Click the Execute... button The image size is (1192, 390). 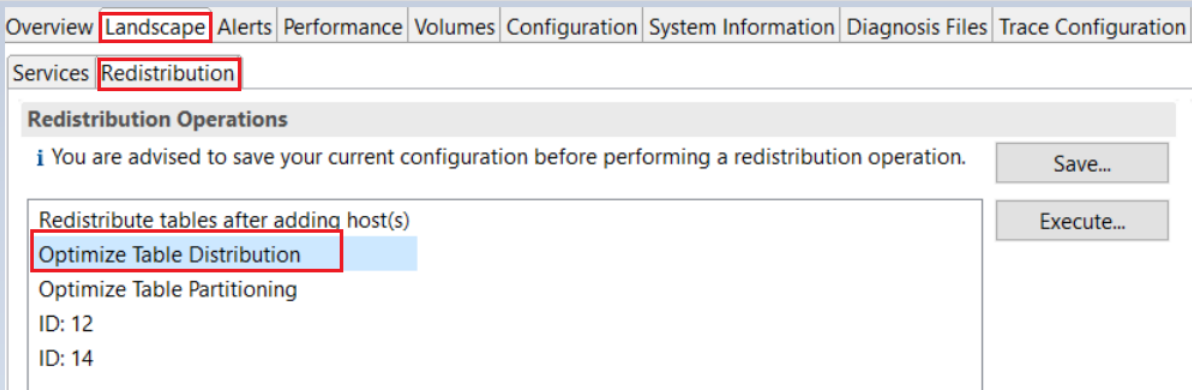click(x=1082, y=222)
